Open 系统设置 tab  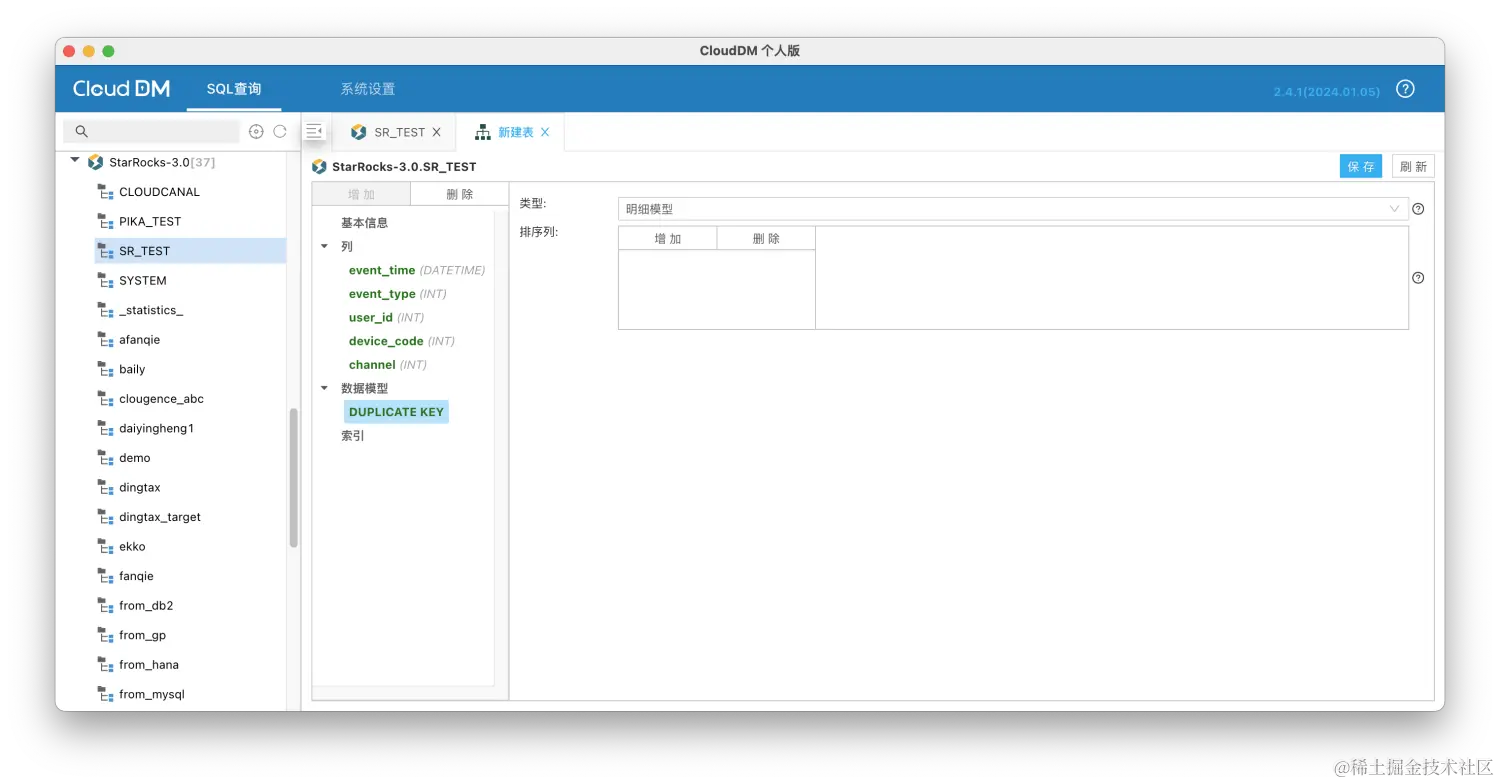pos(367,89)
